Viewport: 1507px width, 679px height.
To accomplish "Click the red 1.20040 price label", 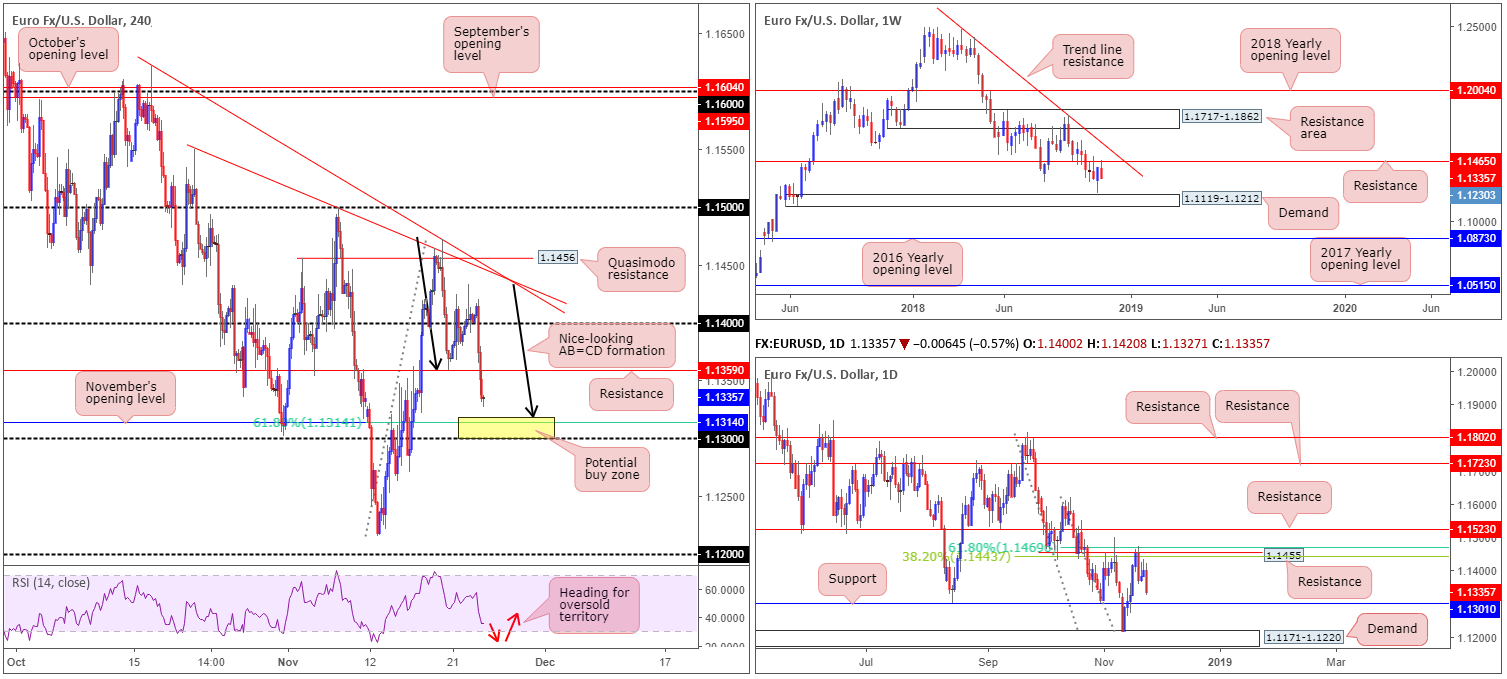I will [x=1475, y=89].
